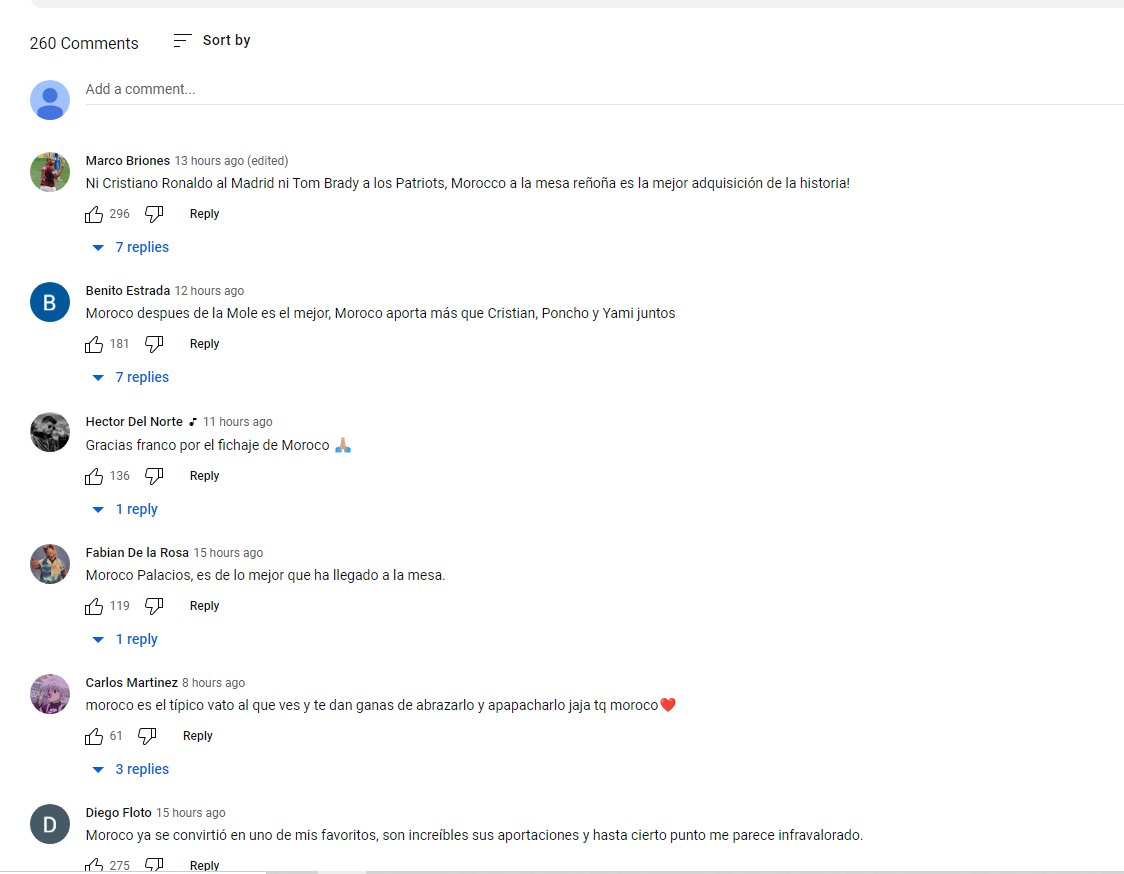Screen dimensions: 1124x874
Task: Expand 1 reply under Fabian De la Rosa
Action: coord(125,639)
